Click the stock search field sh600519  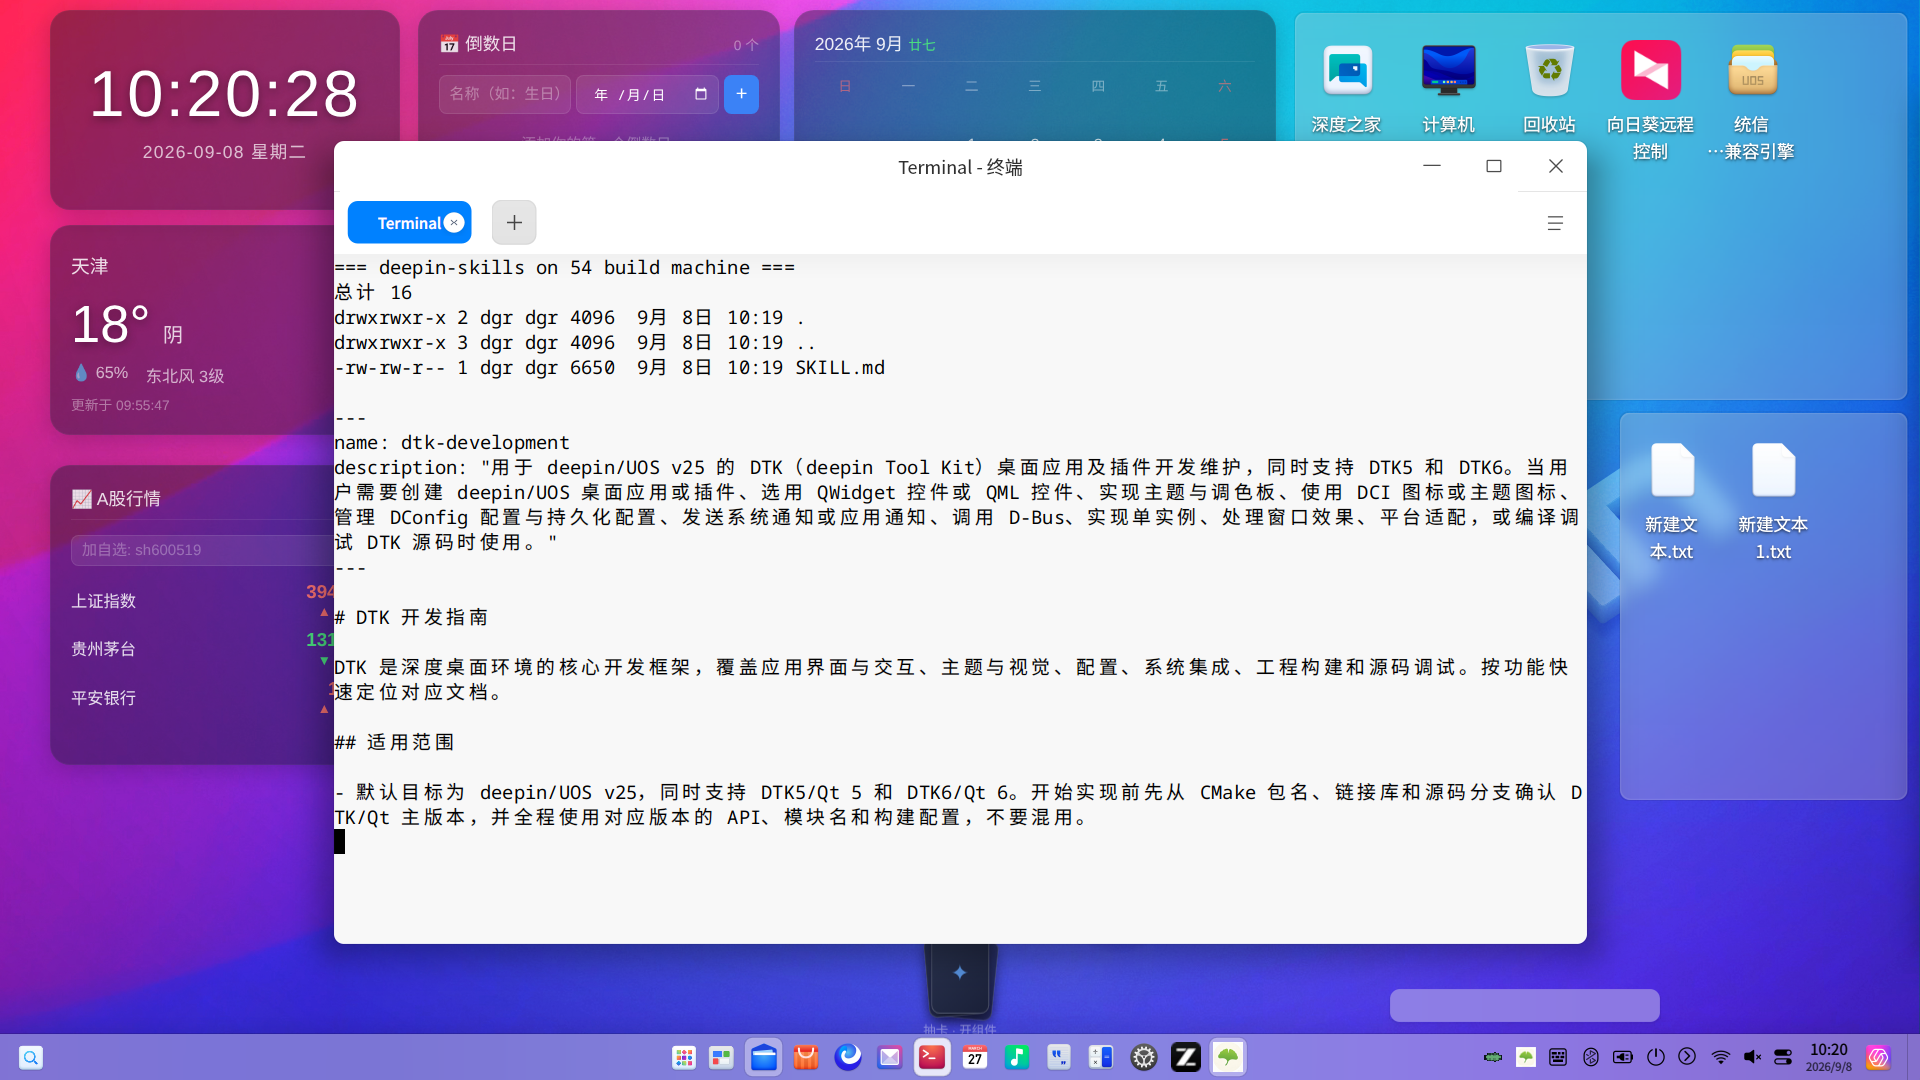click(203, 550)
